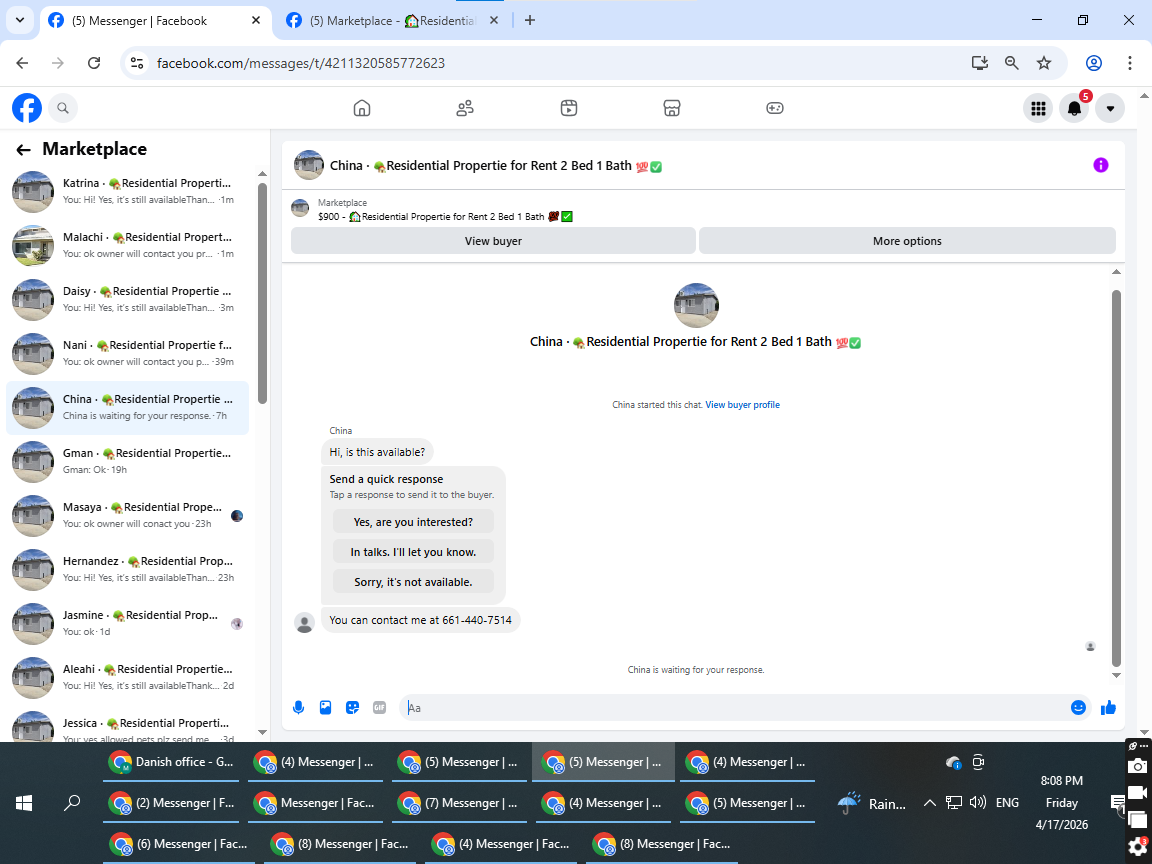1152x864 pixels.
Task: Send quick response Yes, are you interested?
Action: click(x=413, y=522)
